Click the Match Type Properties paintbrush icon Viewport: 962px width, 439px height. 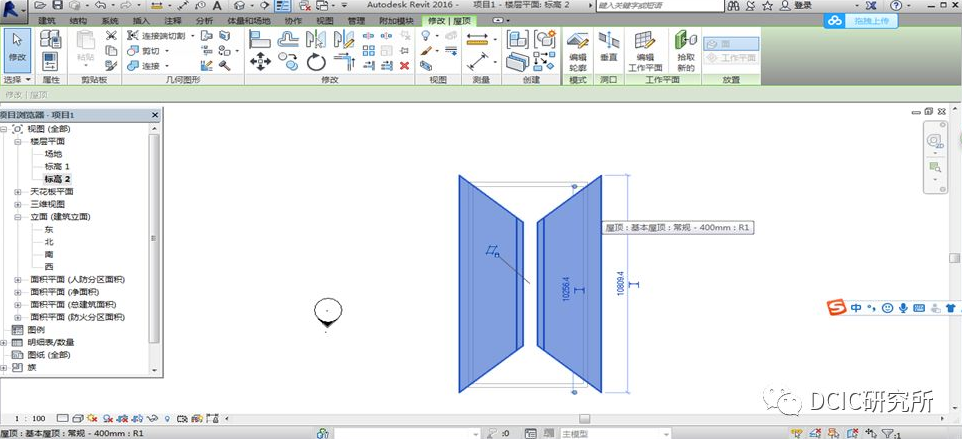coord(426,51)
